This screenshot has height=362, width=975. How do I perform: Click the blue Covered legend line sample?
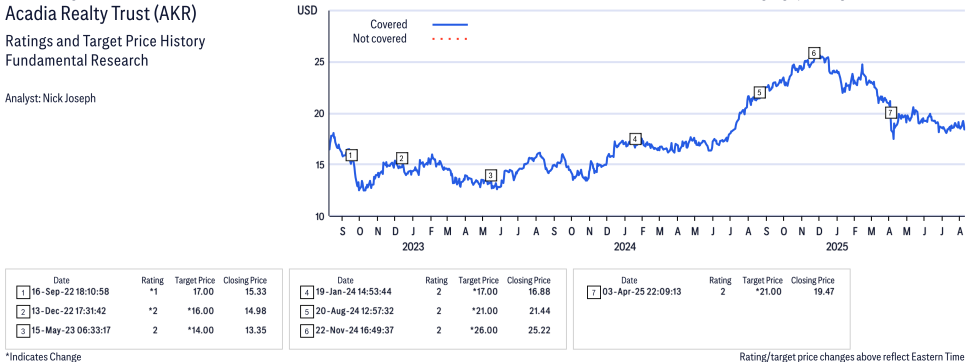[x=450, y=25]
